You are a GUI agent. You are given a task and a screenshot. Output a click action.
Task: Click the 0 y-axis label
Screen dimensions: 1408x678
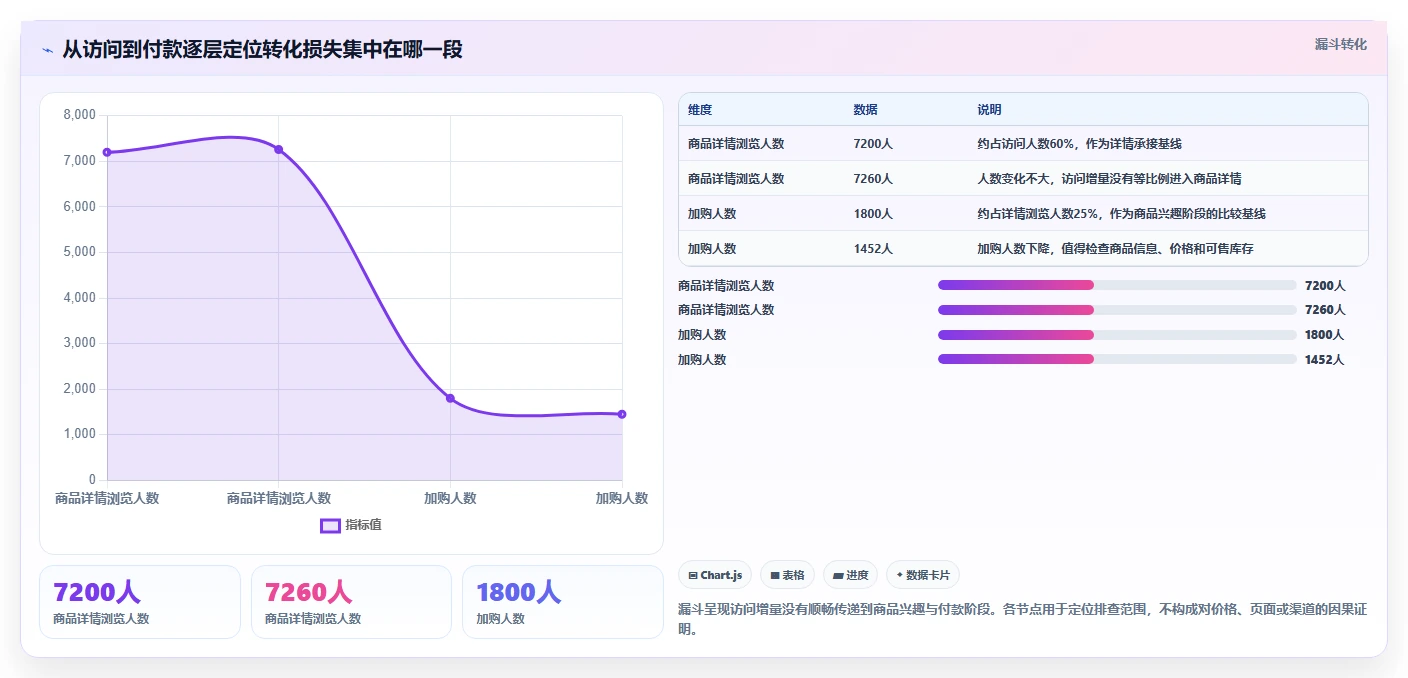(x=92, y=480)
